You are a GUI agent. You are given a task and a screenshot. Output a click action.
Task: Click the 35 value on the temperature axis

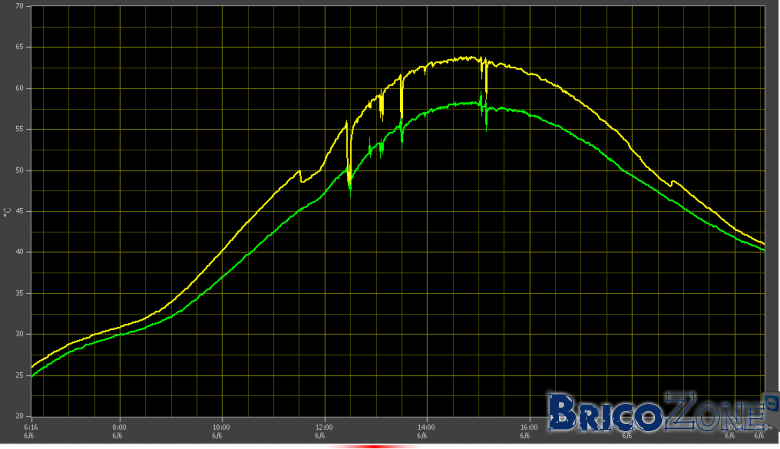coord(19,293)
